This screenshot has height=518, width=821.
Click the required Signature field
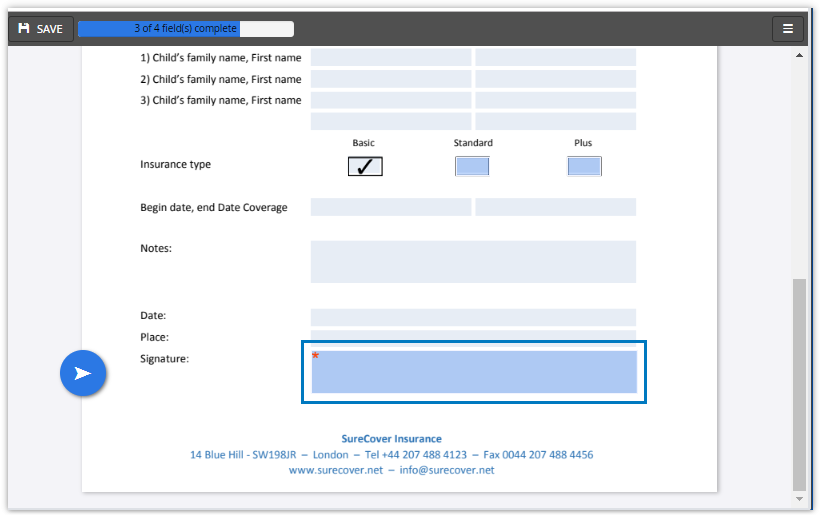474,372
